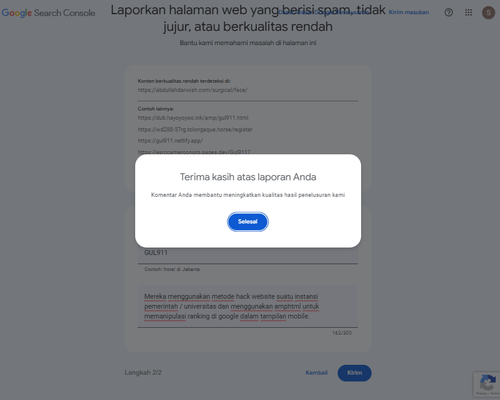The image size is (500, 400).
Task: Click the reCAPTCHA badge icon
Action: pos(487,384)
